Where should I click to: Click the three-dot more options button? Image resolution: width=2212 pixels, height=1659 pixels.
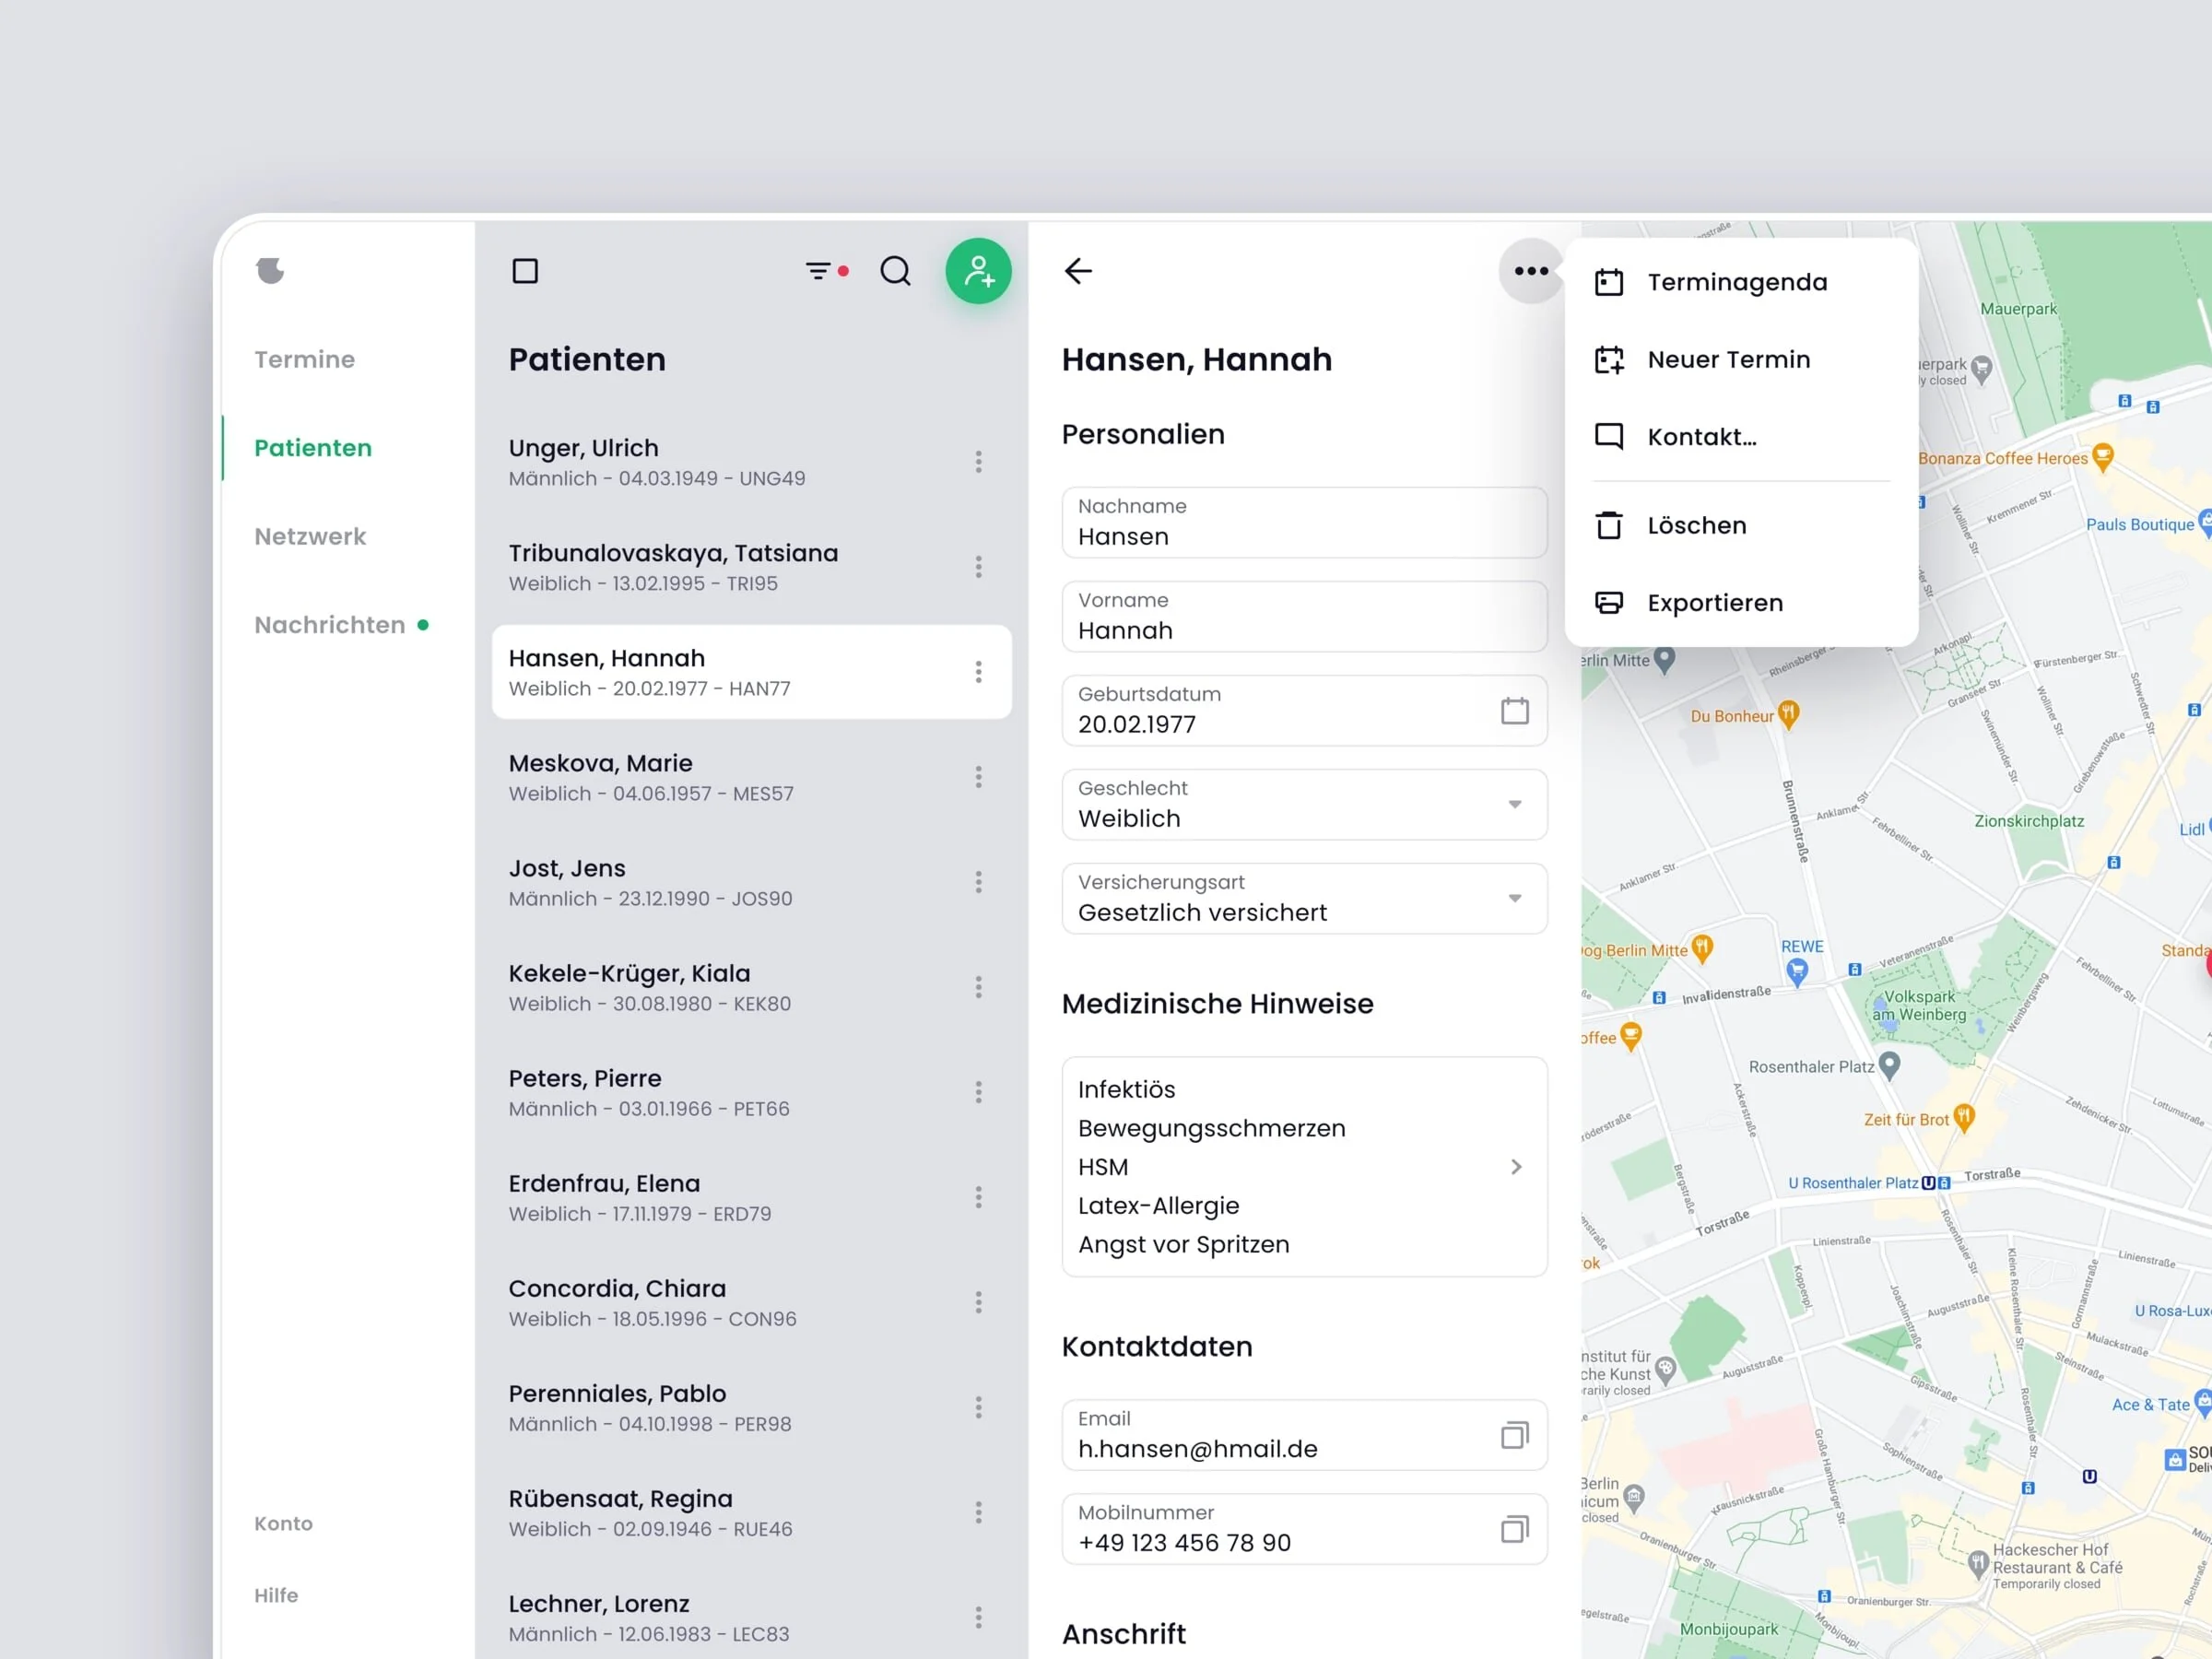point(1530,271)
